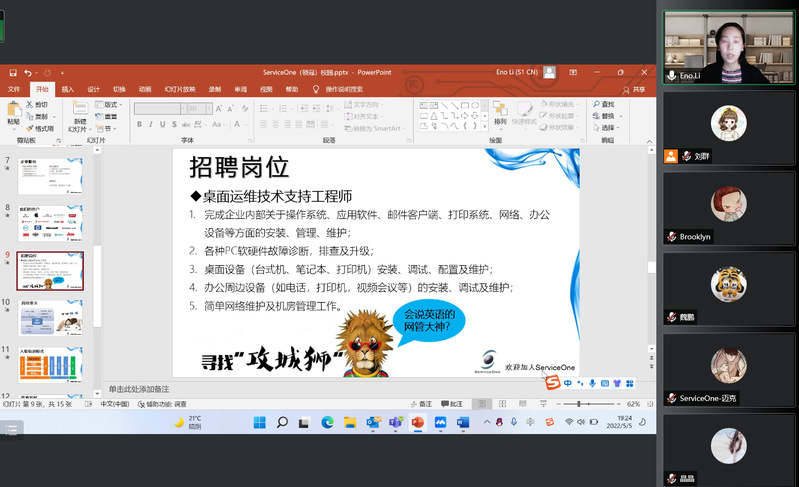Toggle the Notes (备注) pane in status bar
Viewport: 799px width, 487px height.
pos(421,404)
